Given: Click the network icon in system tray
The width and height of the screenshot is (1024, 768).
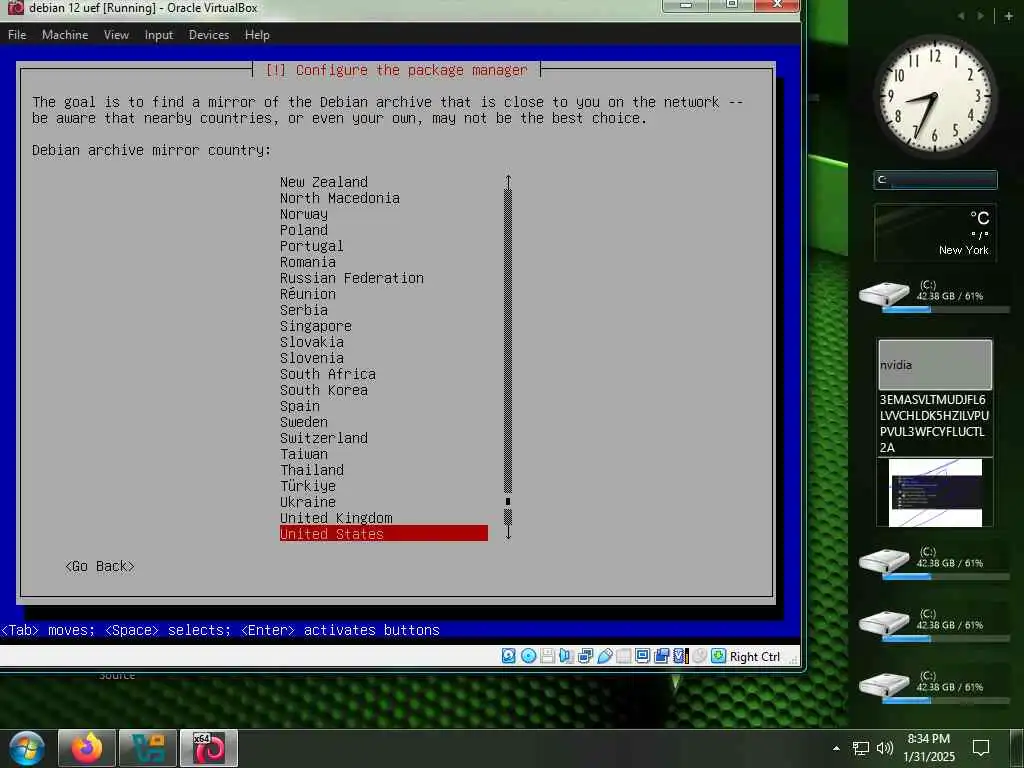Looking at the screenshot, I should [861, 748].
